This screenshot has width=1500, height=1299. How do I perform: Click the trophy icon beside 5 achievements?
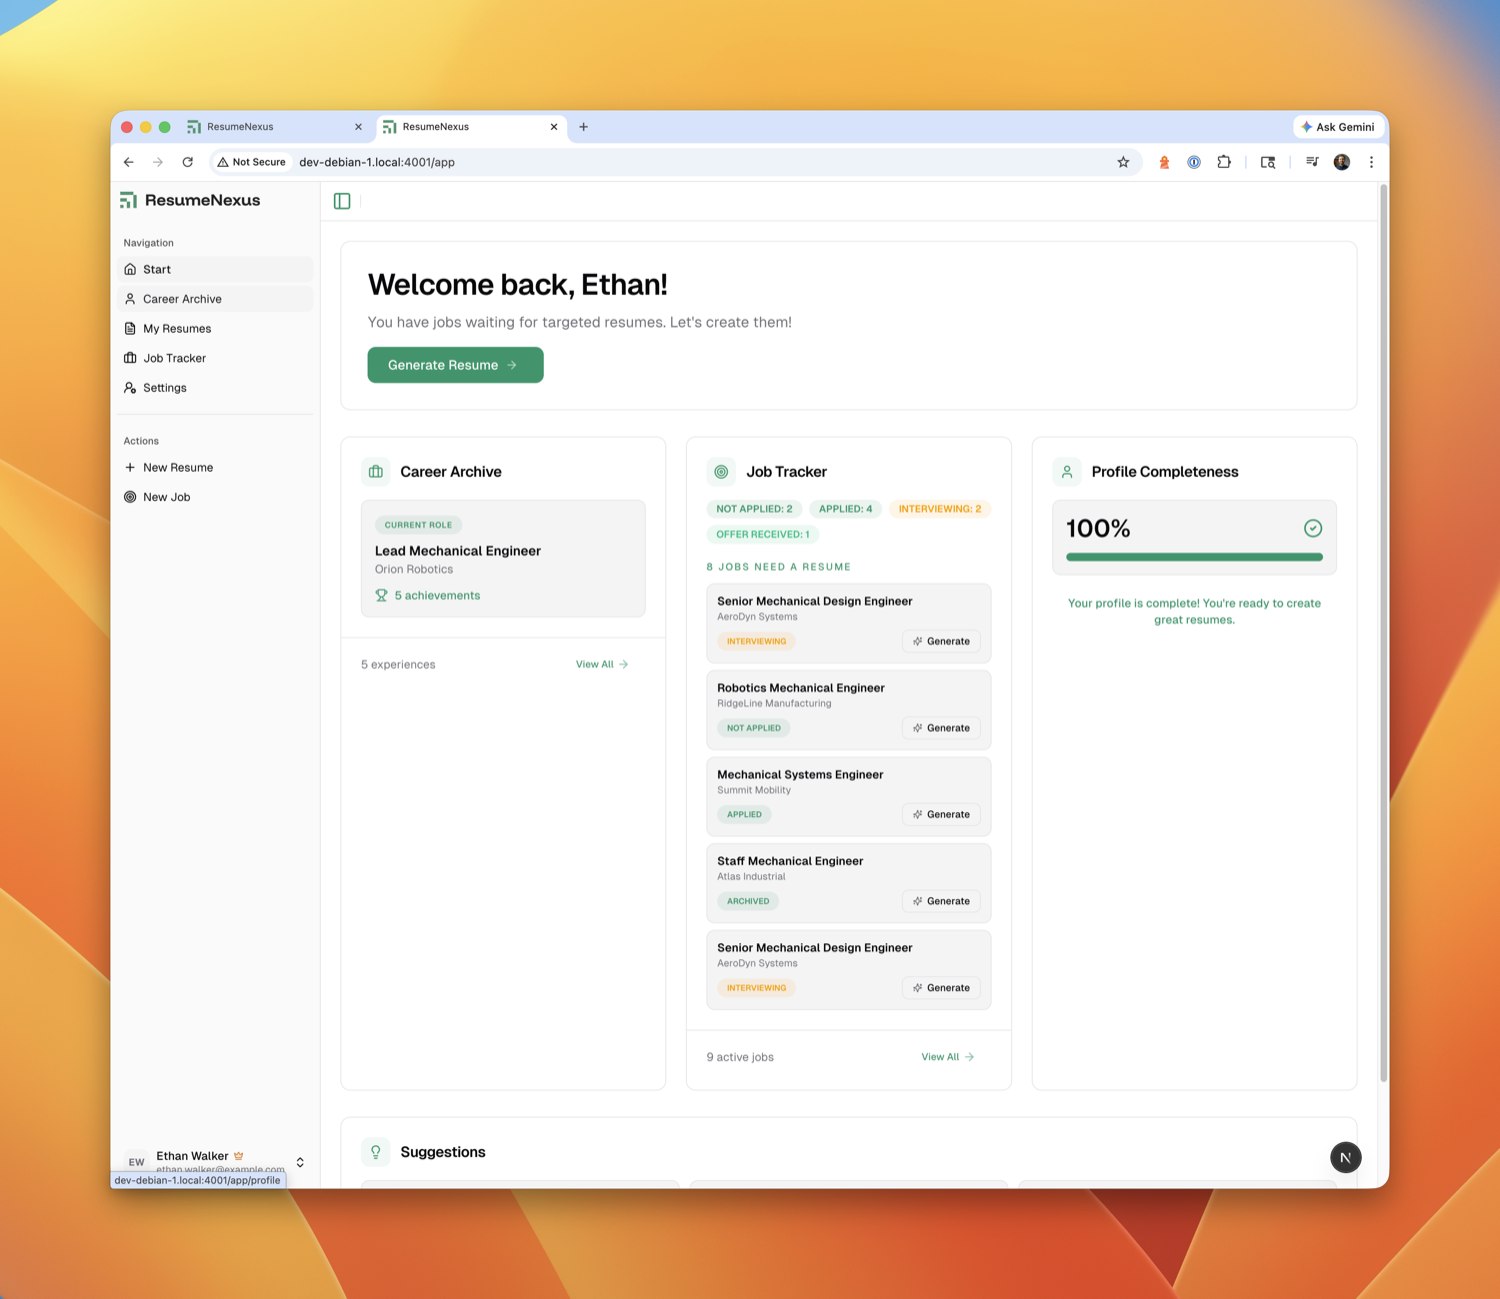[381, 595]
